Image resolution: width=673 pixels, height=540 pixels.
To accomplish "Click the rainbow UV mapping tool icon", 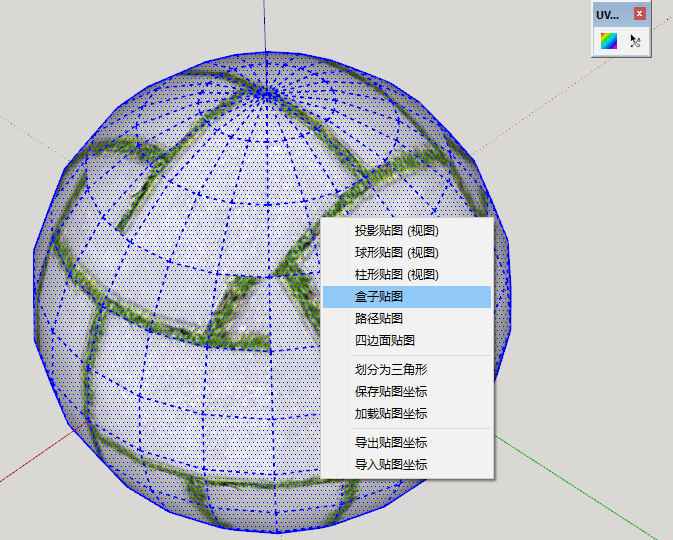I will (608, 41).
